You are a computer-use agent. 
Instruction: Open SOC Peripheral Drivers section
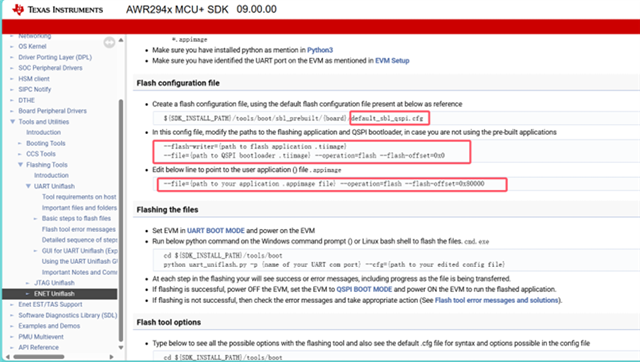click(x=50, y=68)
